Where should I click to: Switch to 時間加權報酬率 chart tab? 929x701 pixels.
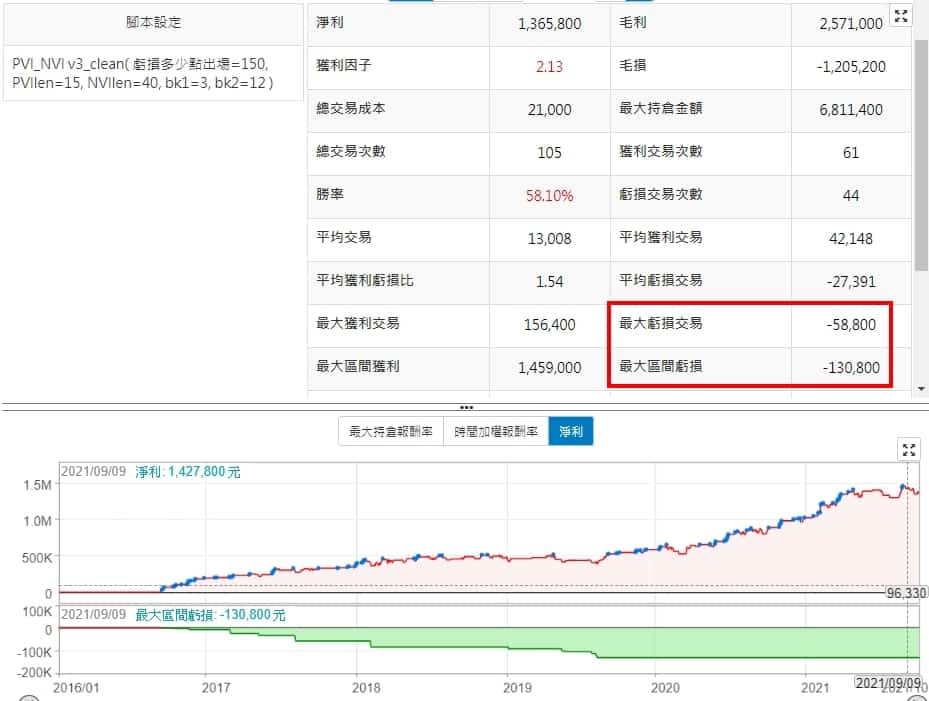495,431
